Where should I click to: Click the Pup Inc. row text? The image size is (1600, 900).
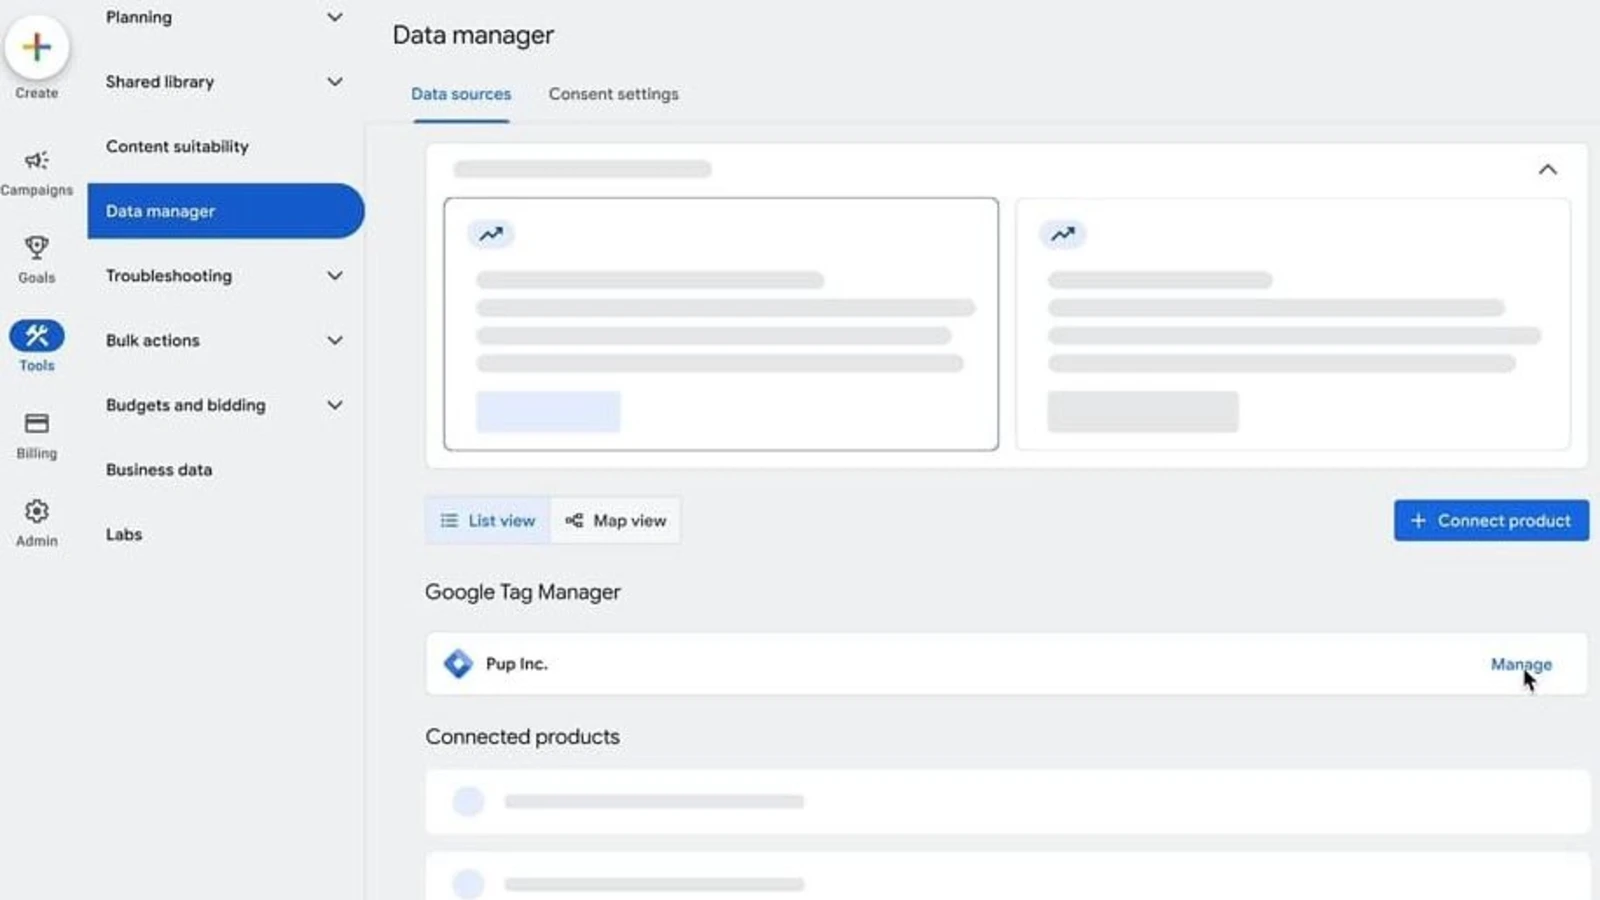pyautogui.click(x=517, y=664)
